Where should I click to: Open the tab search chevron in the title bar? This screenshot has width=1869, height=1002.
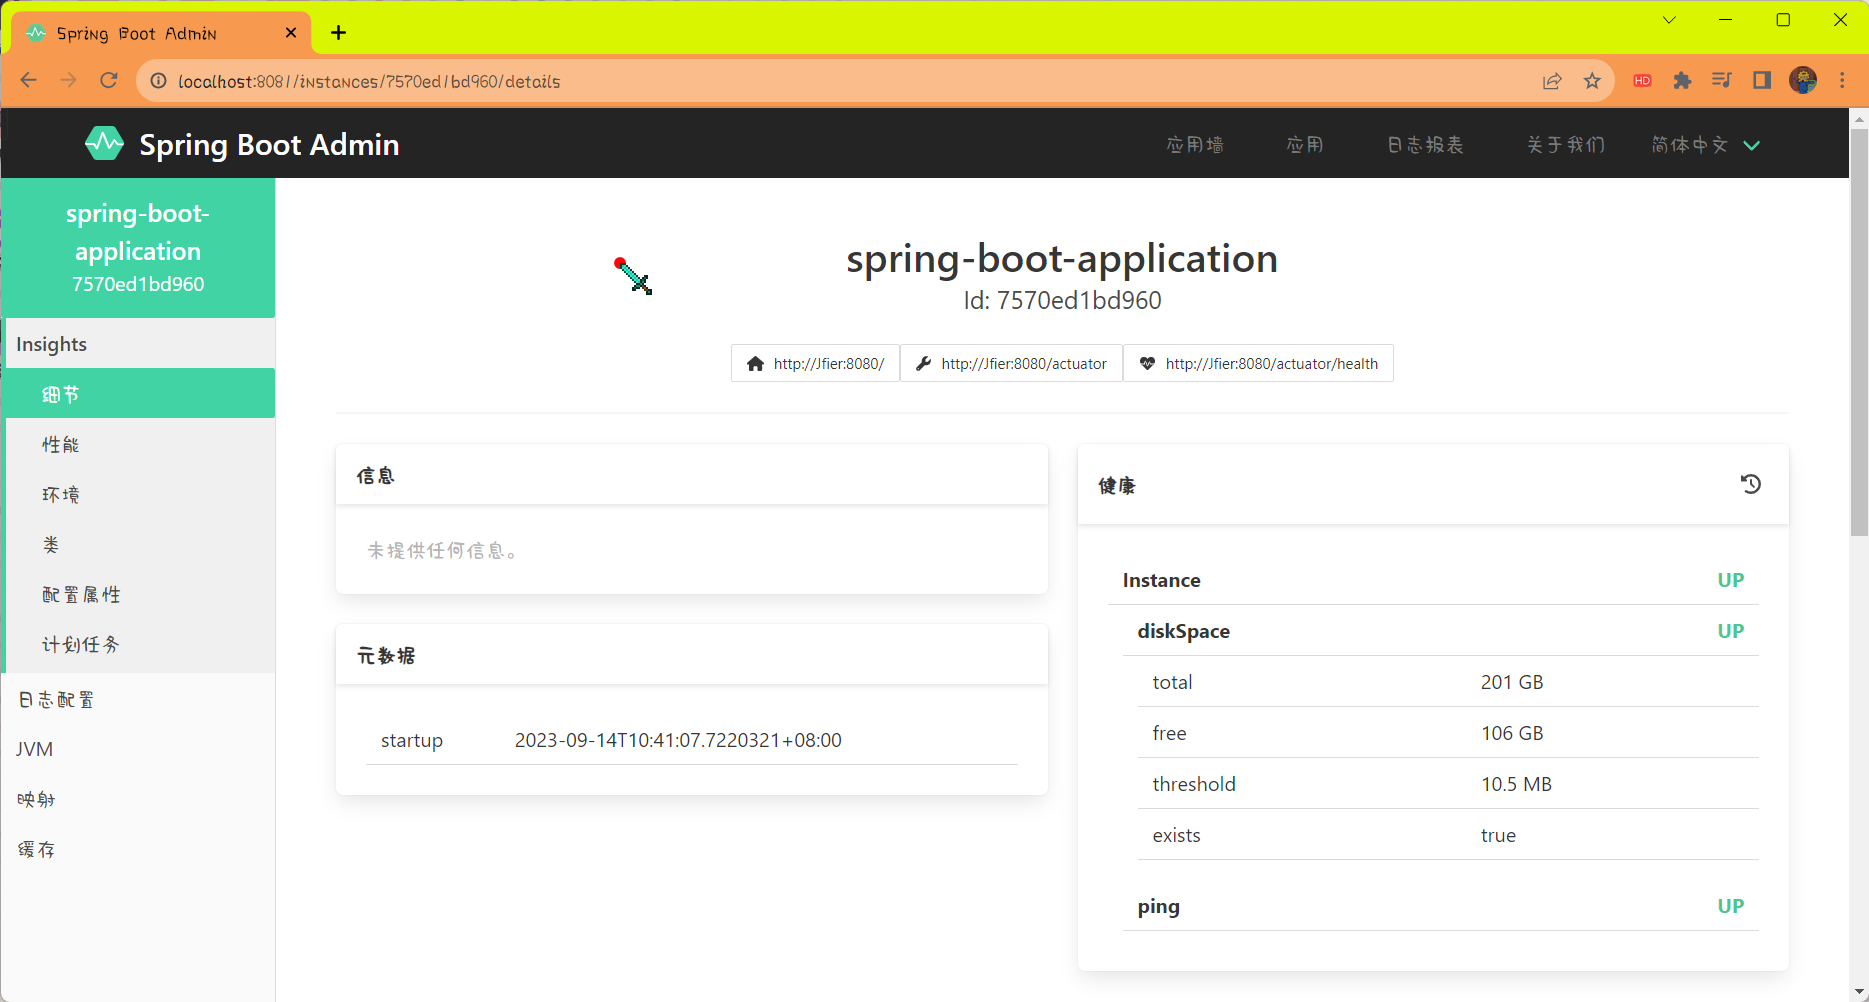click(1669, 20)
